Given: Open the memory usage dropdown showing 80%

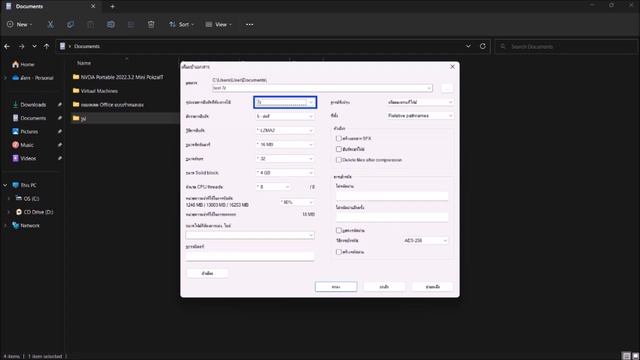Looking at the screenshot, I should 297,202.
